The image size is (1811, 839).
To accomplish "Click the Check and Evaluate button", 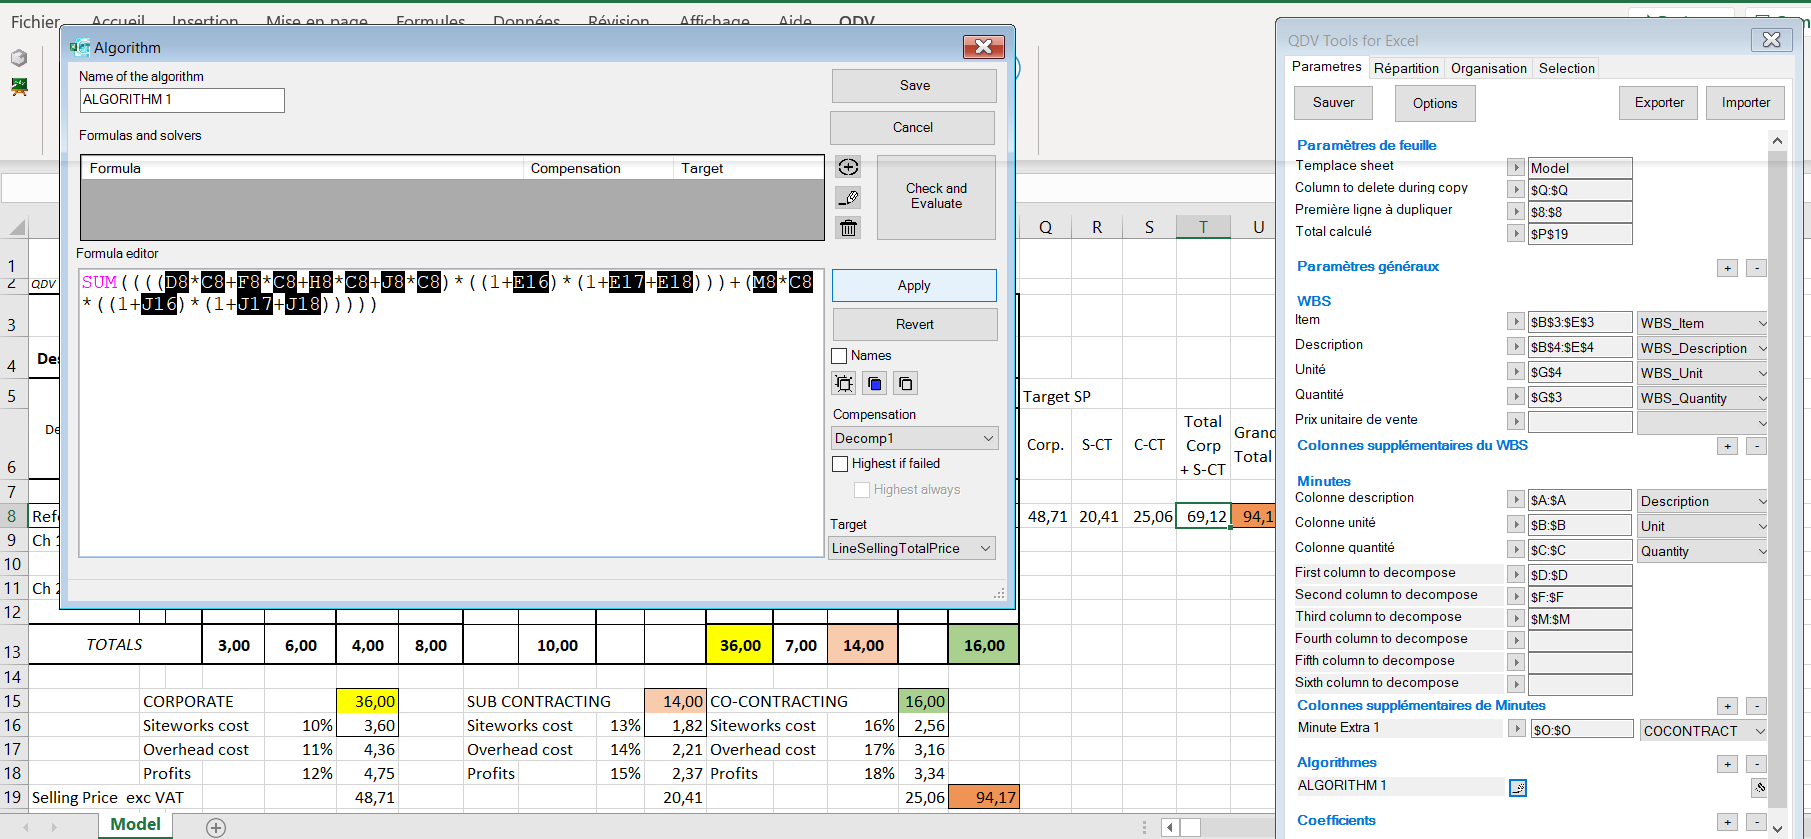I will coord(936,197).
